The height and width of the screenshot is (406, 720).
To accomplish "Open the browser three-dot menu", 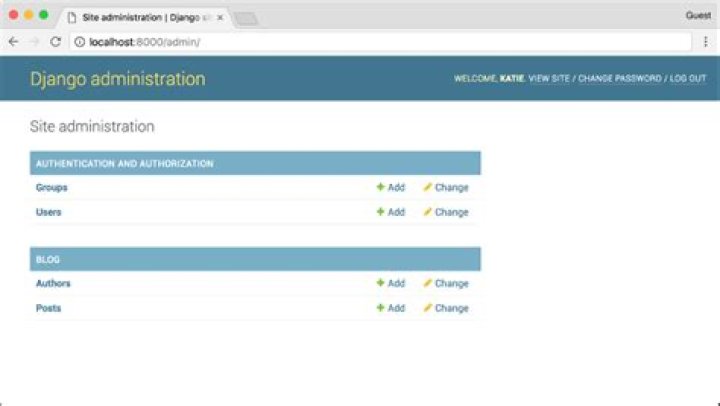I will [706, 42].
